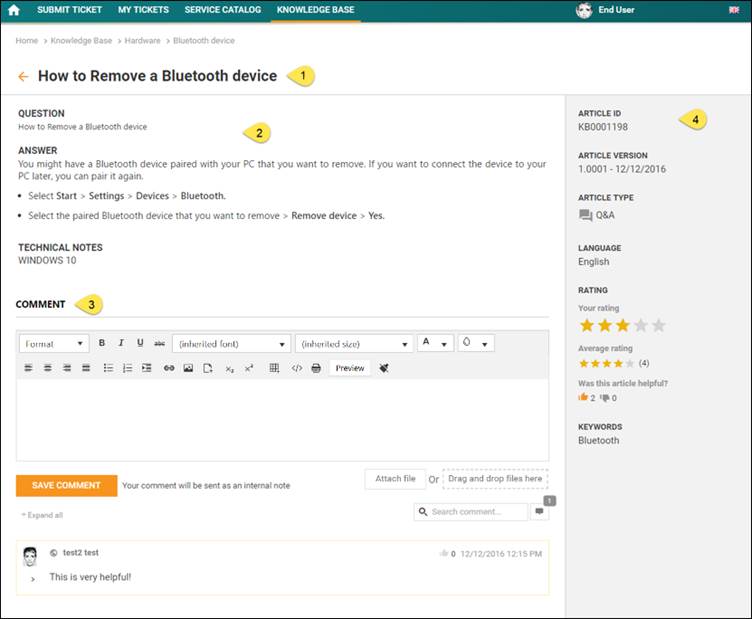
Task: Click the Home icon in the top bar
Action: pyautogui.click(x=14, y=10)
